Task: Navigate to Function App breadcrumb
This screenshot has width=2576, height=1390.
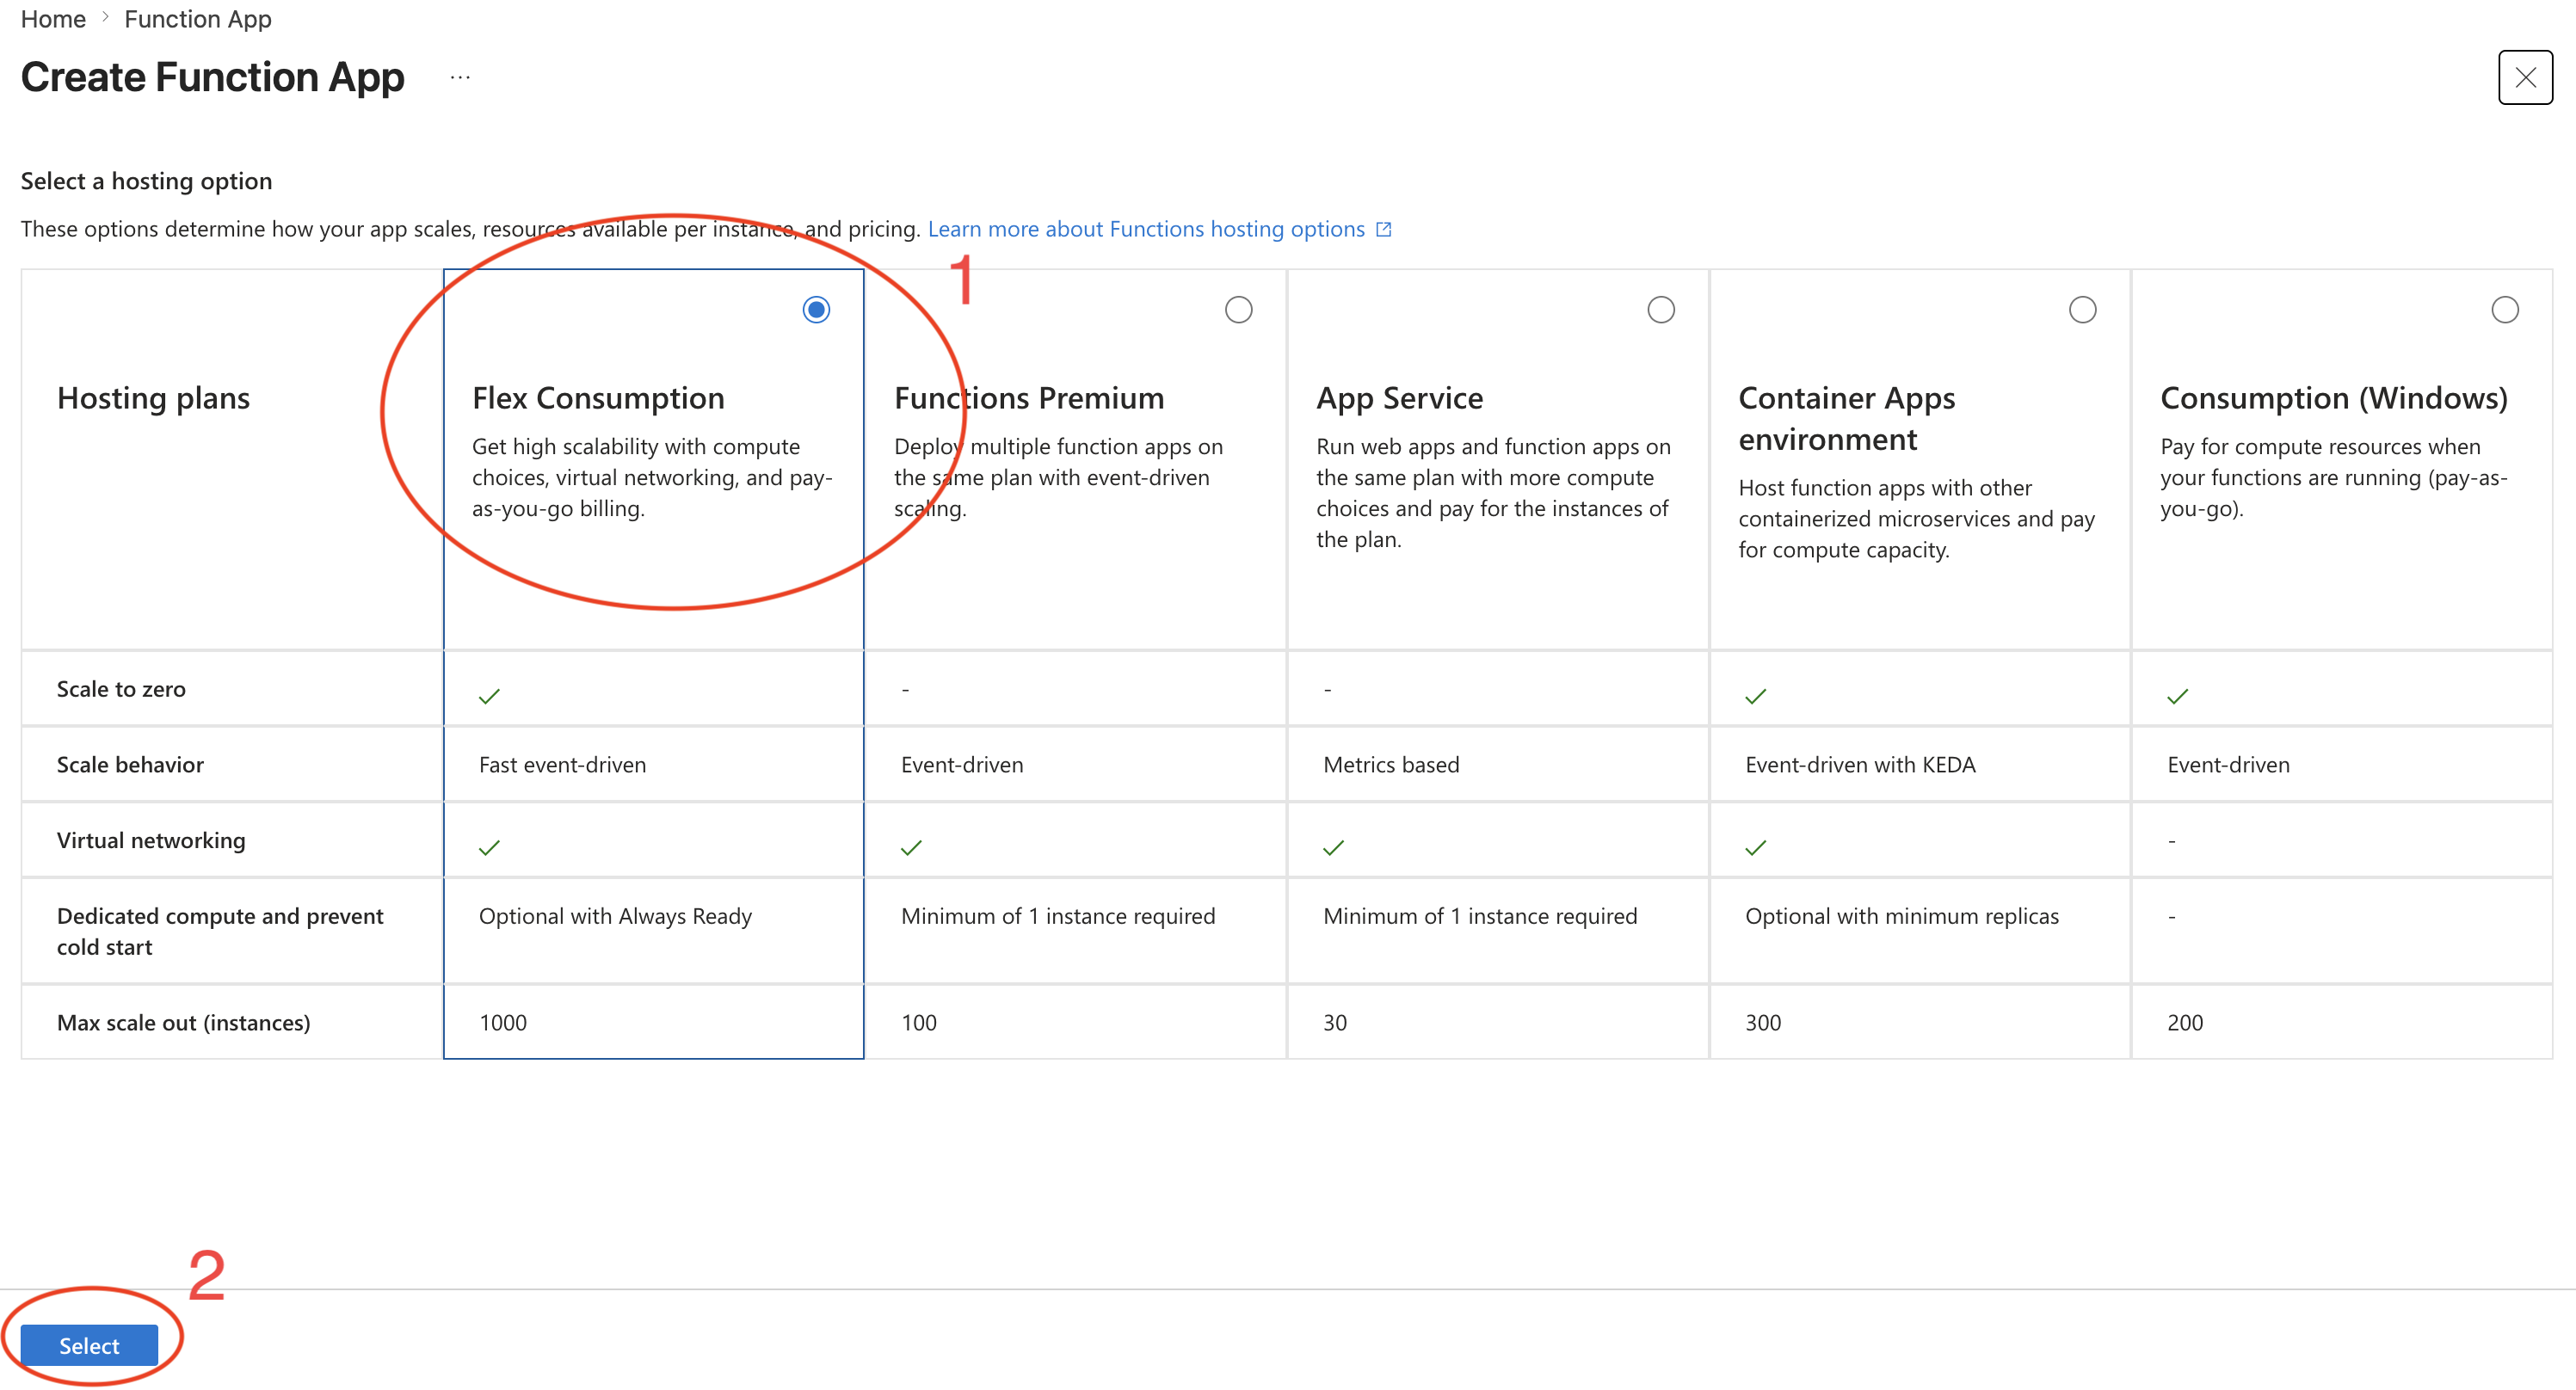Action: click(x=197, y=19)
